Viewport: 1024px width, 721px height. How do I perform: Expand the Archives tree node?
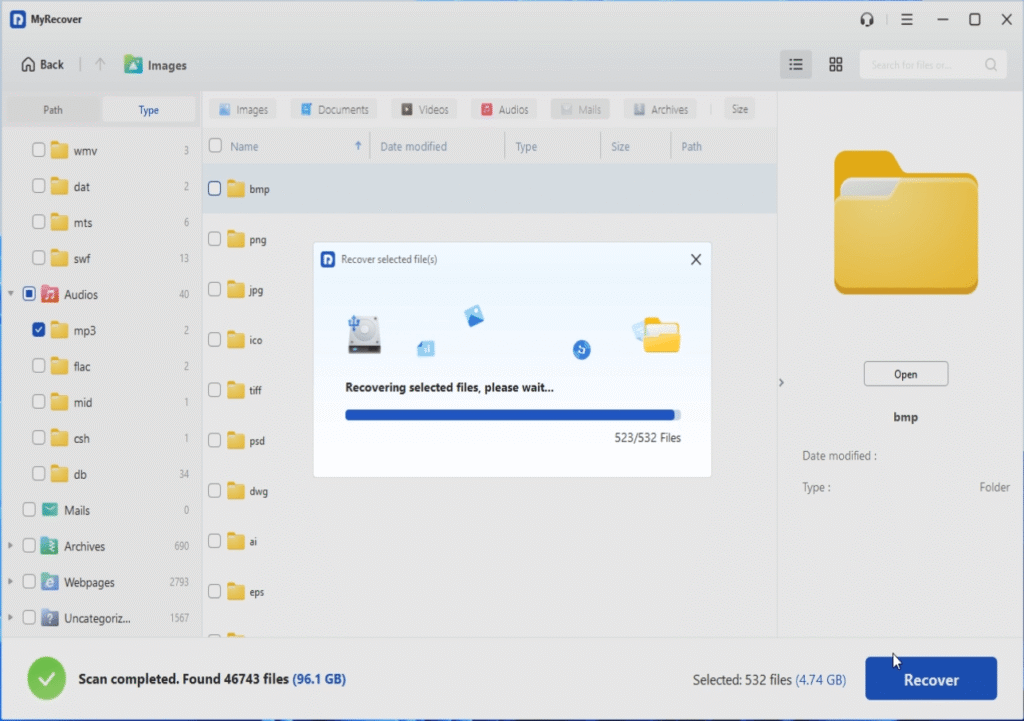pyautogui.click(x=10, y=545)
